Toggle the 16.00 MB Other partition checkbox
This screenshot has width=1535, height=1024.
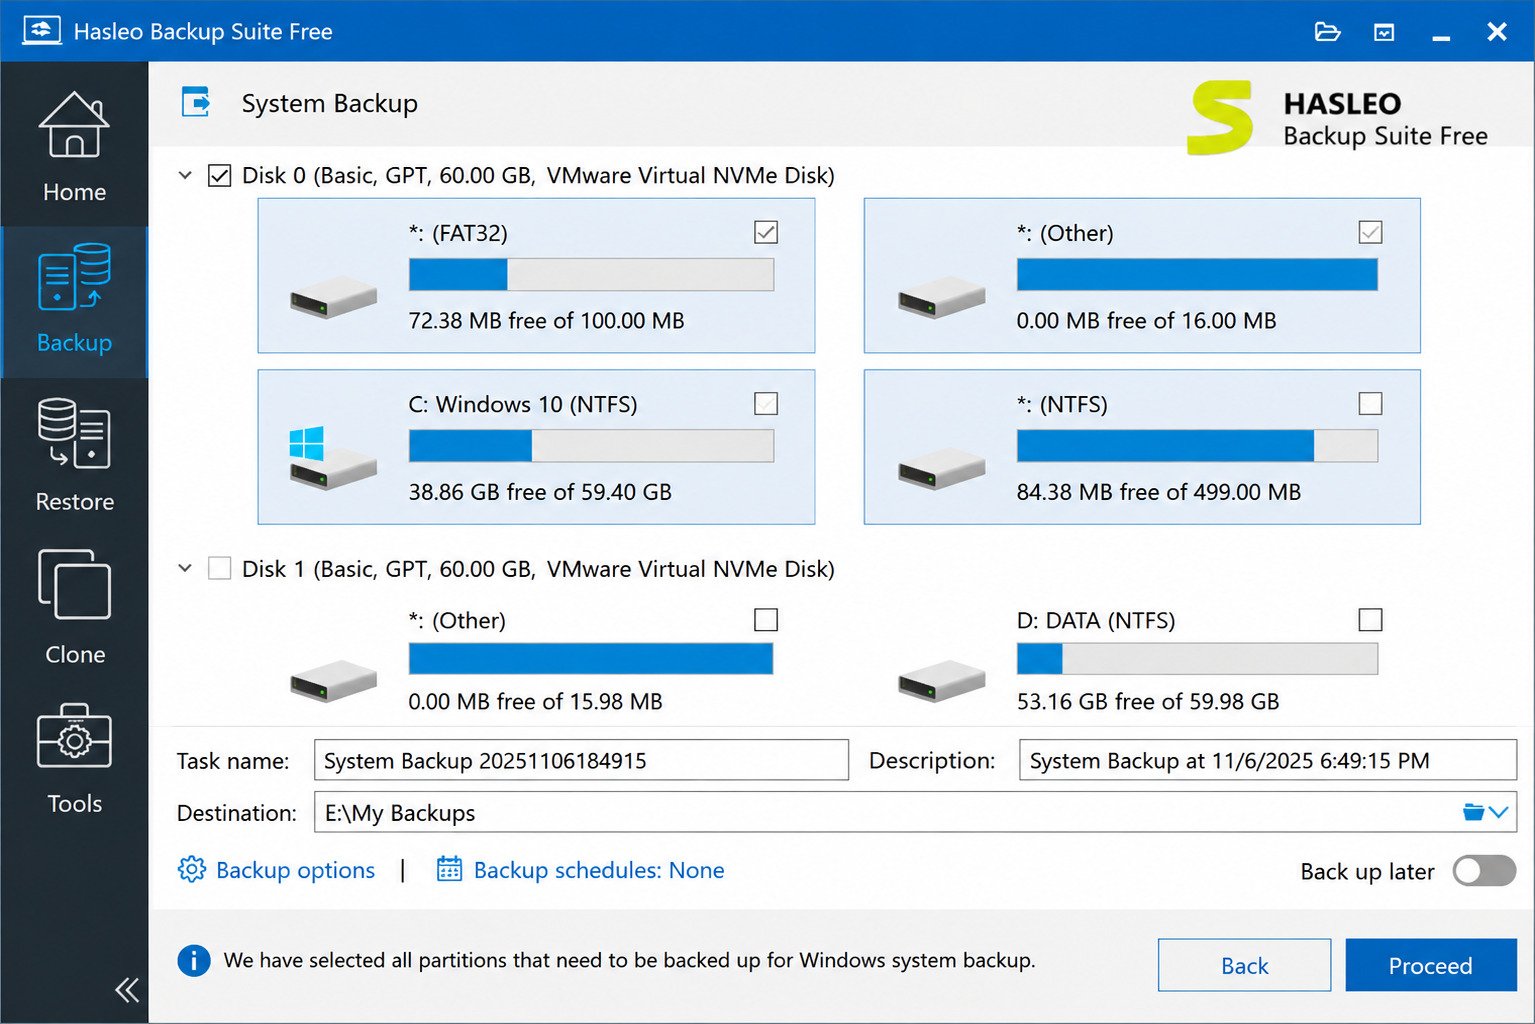click(x=1370, y=232)
